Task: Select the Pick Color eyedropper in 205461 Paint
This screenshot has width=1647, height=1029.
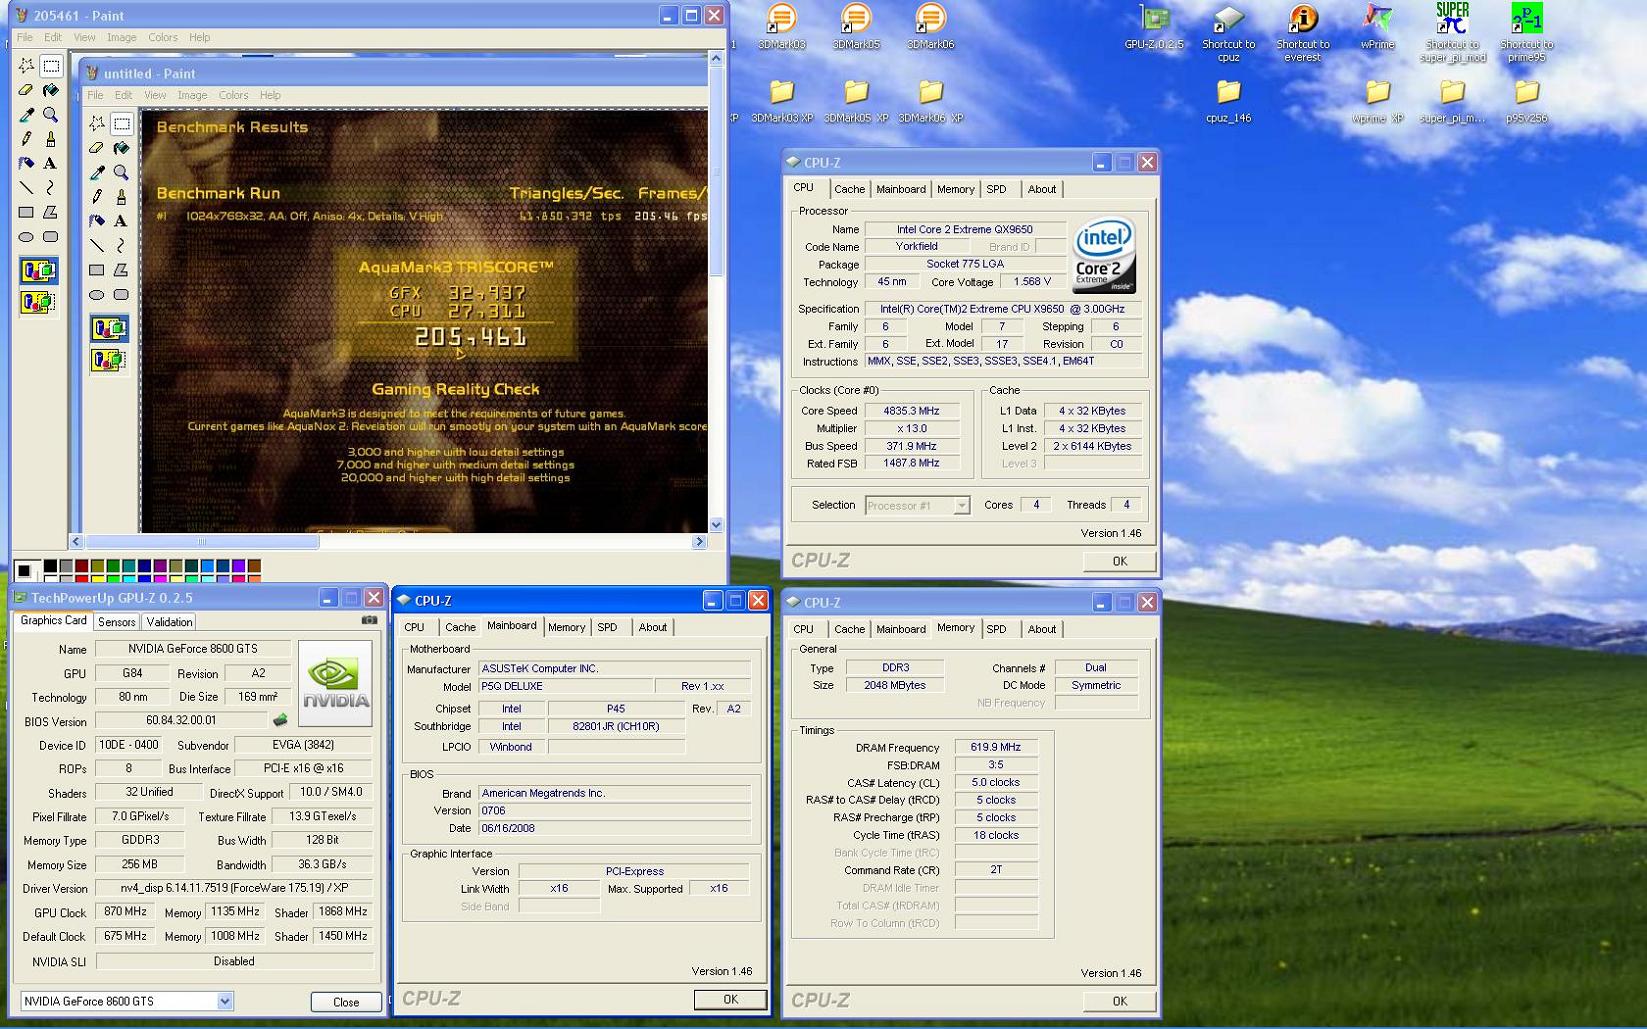Action: click(26, 115)
